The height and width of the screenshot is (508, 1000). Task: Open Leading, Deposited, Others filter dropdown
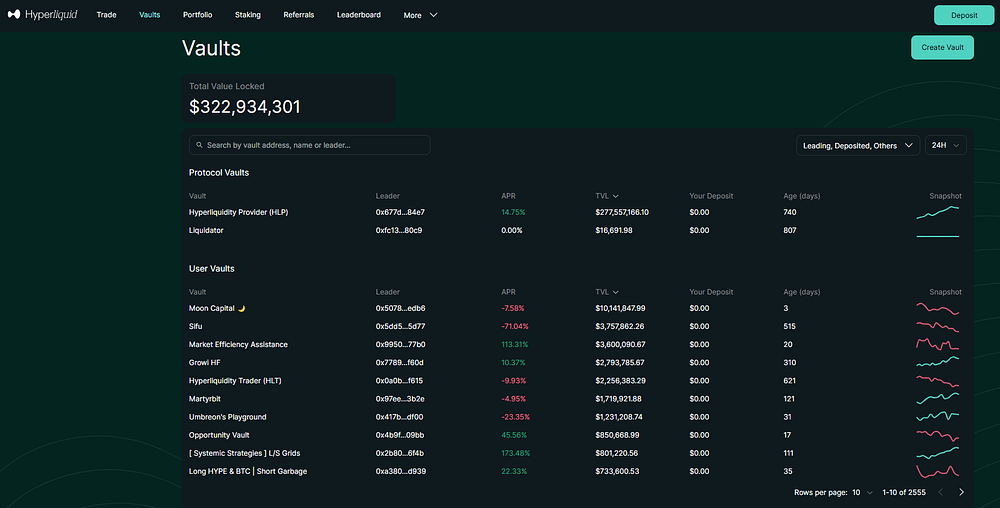pyautogui.click(x=858, y=145)
